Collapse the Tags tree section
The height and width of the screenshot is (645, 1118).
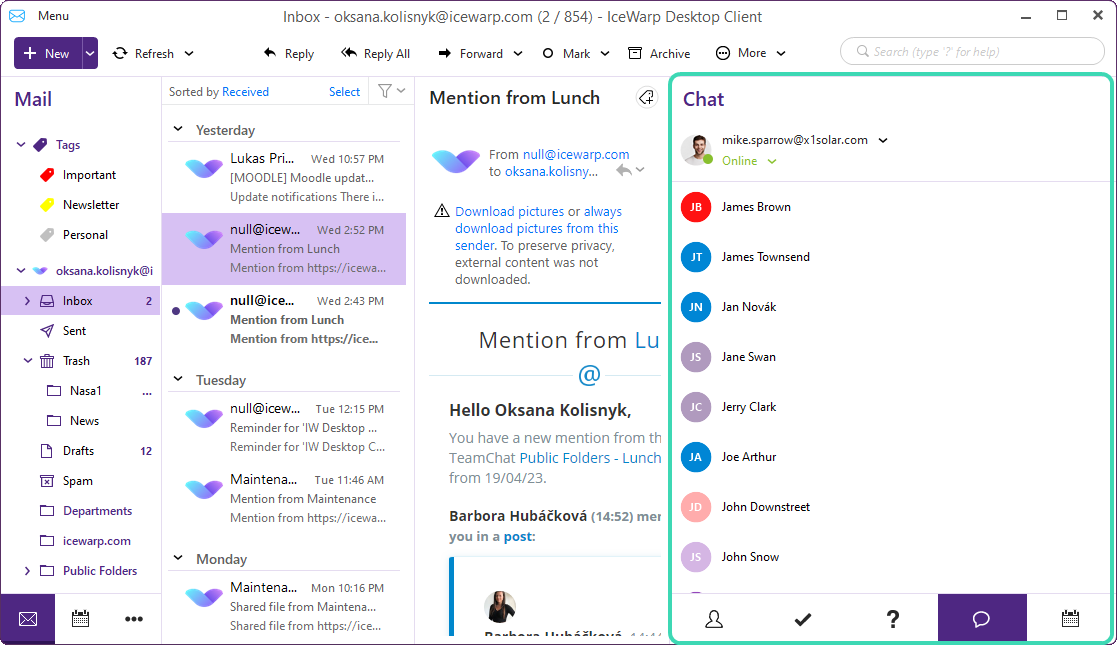[21, 145]
